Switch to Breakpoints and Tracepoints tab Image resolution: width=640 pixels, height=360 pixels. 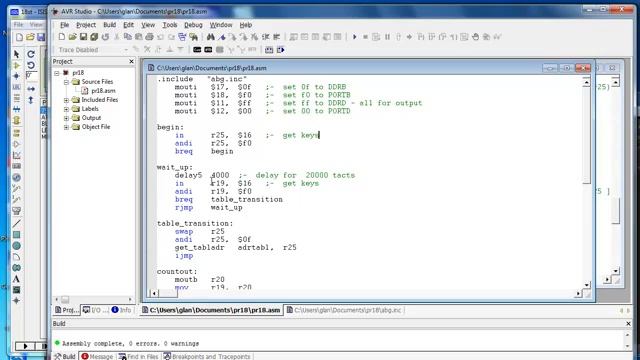coord(207,356)
